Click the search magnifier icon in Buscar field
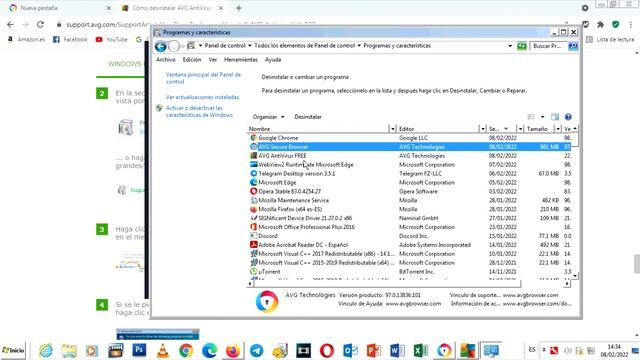Screen dimensions: 640x360 click(x=573, y=46)
